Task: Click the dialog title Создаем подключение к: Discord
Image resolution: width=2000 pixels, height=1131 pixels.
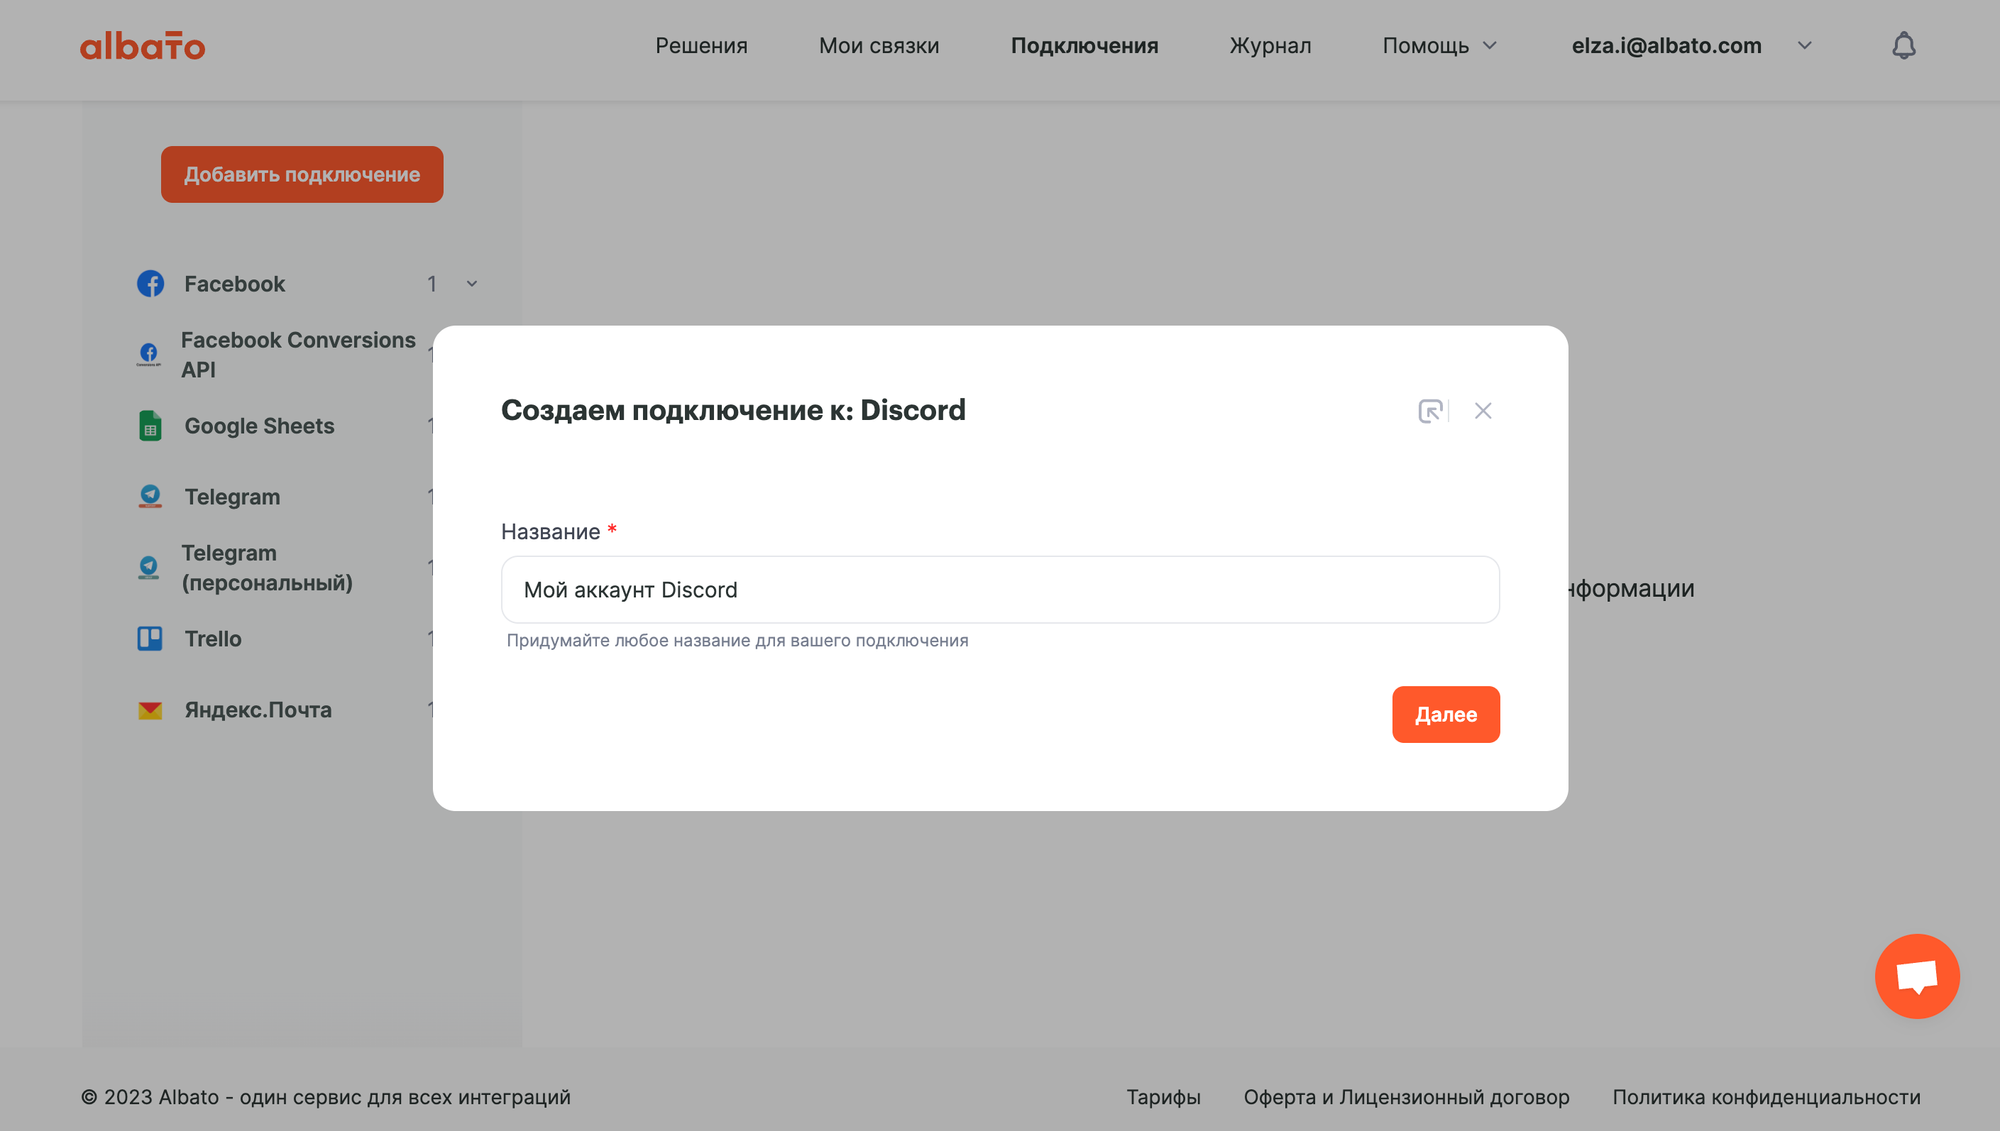Action: (x=733, y=410)
